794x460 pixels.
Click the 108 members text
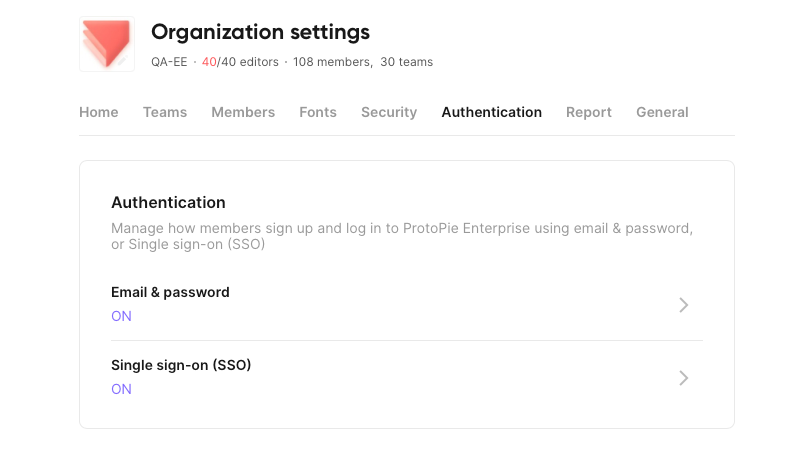click(x=332, y=62)
